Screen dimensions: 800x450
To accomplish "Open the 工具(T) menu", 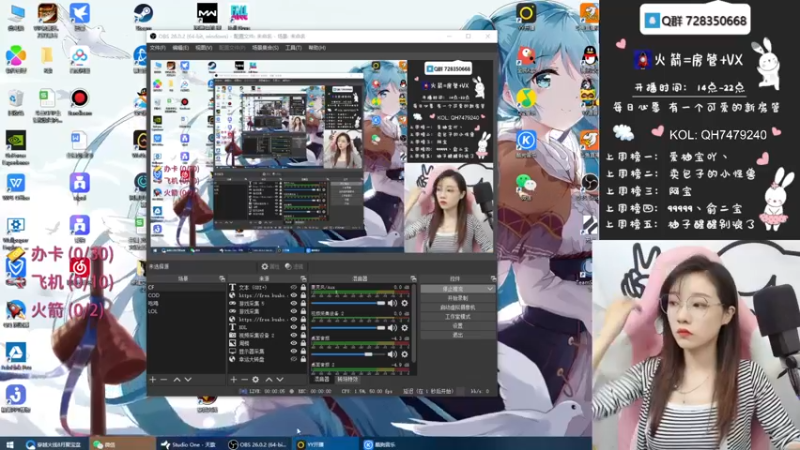I will 293,48.
